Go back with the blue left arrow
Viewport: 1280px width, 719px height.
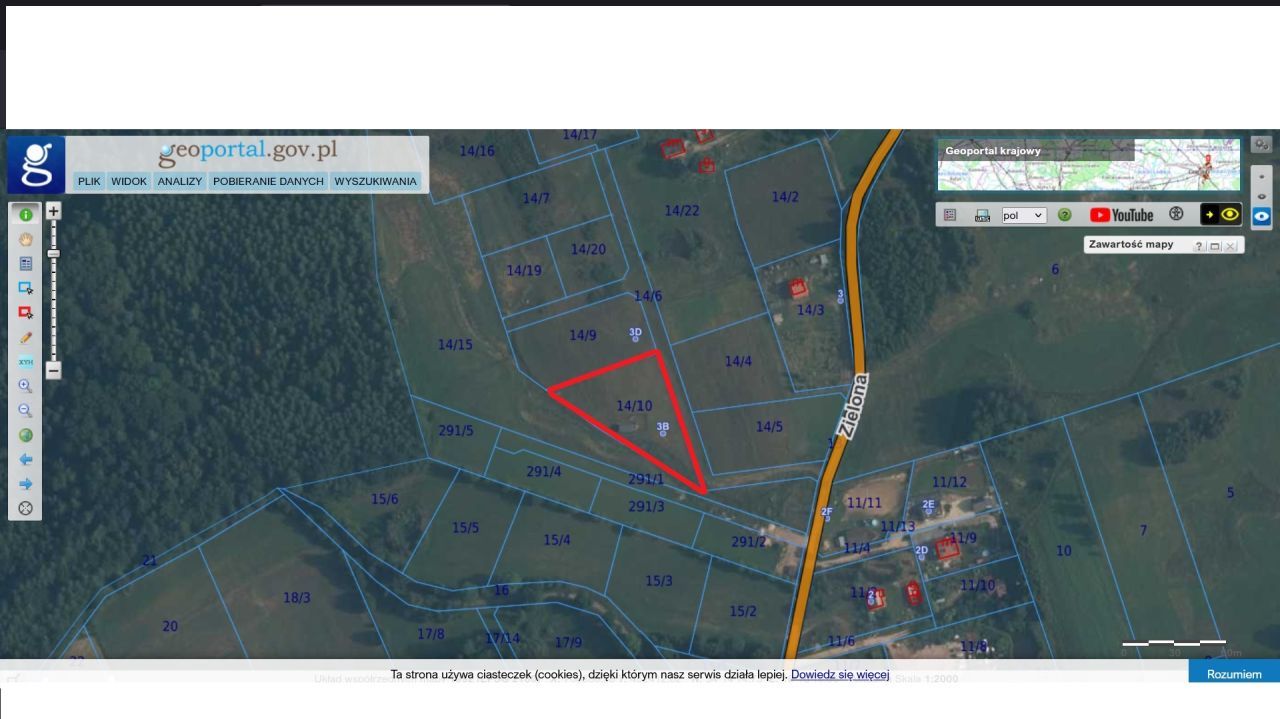pyautogui.click(x=26, y=459)
